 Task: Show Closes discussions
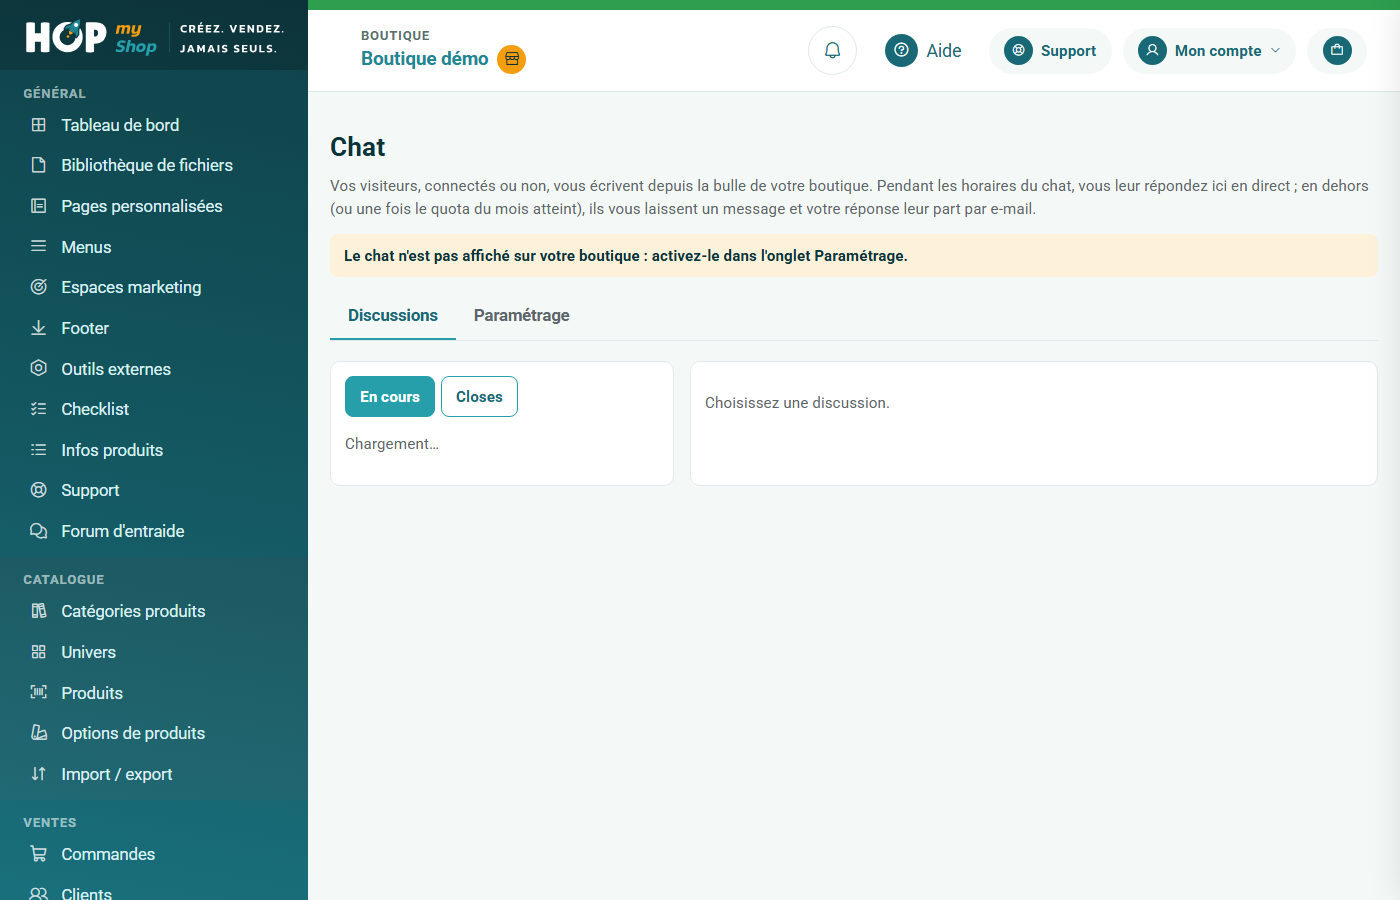(x=479, y=397)
